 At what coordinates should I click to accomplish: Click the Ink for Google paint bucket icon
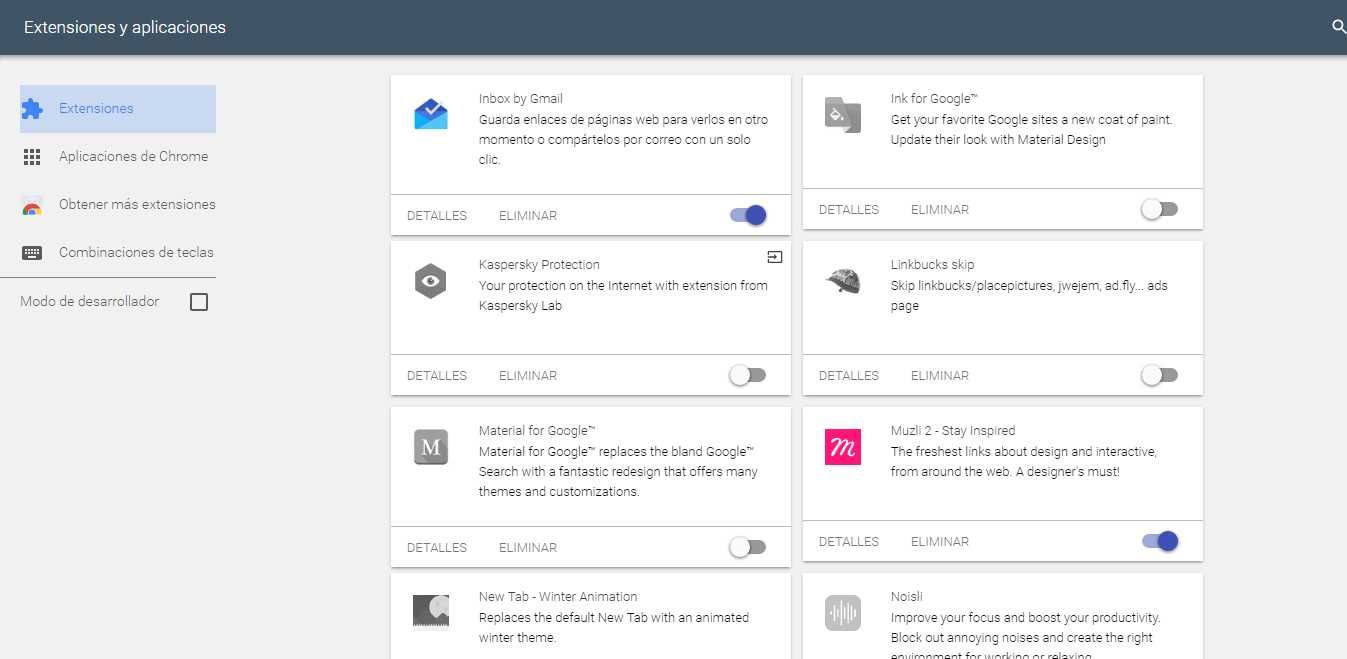[x=843, y=114]
